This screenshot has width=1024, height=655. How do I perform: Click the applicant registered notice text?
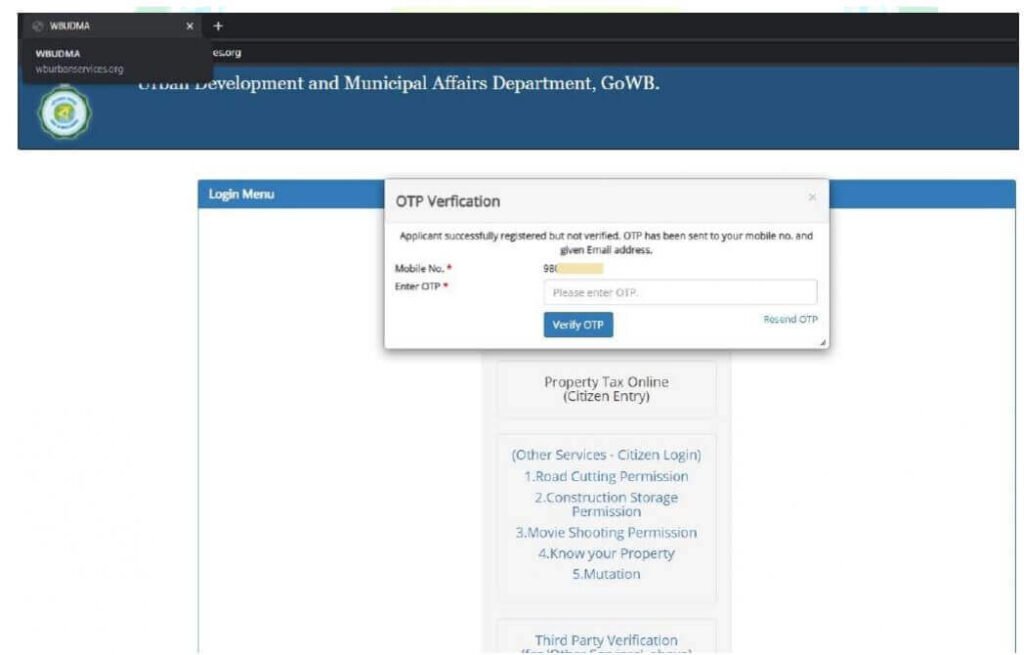(x=606, y=242)
